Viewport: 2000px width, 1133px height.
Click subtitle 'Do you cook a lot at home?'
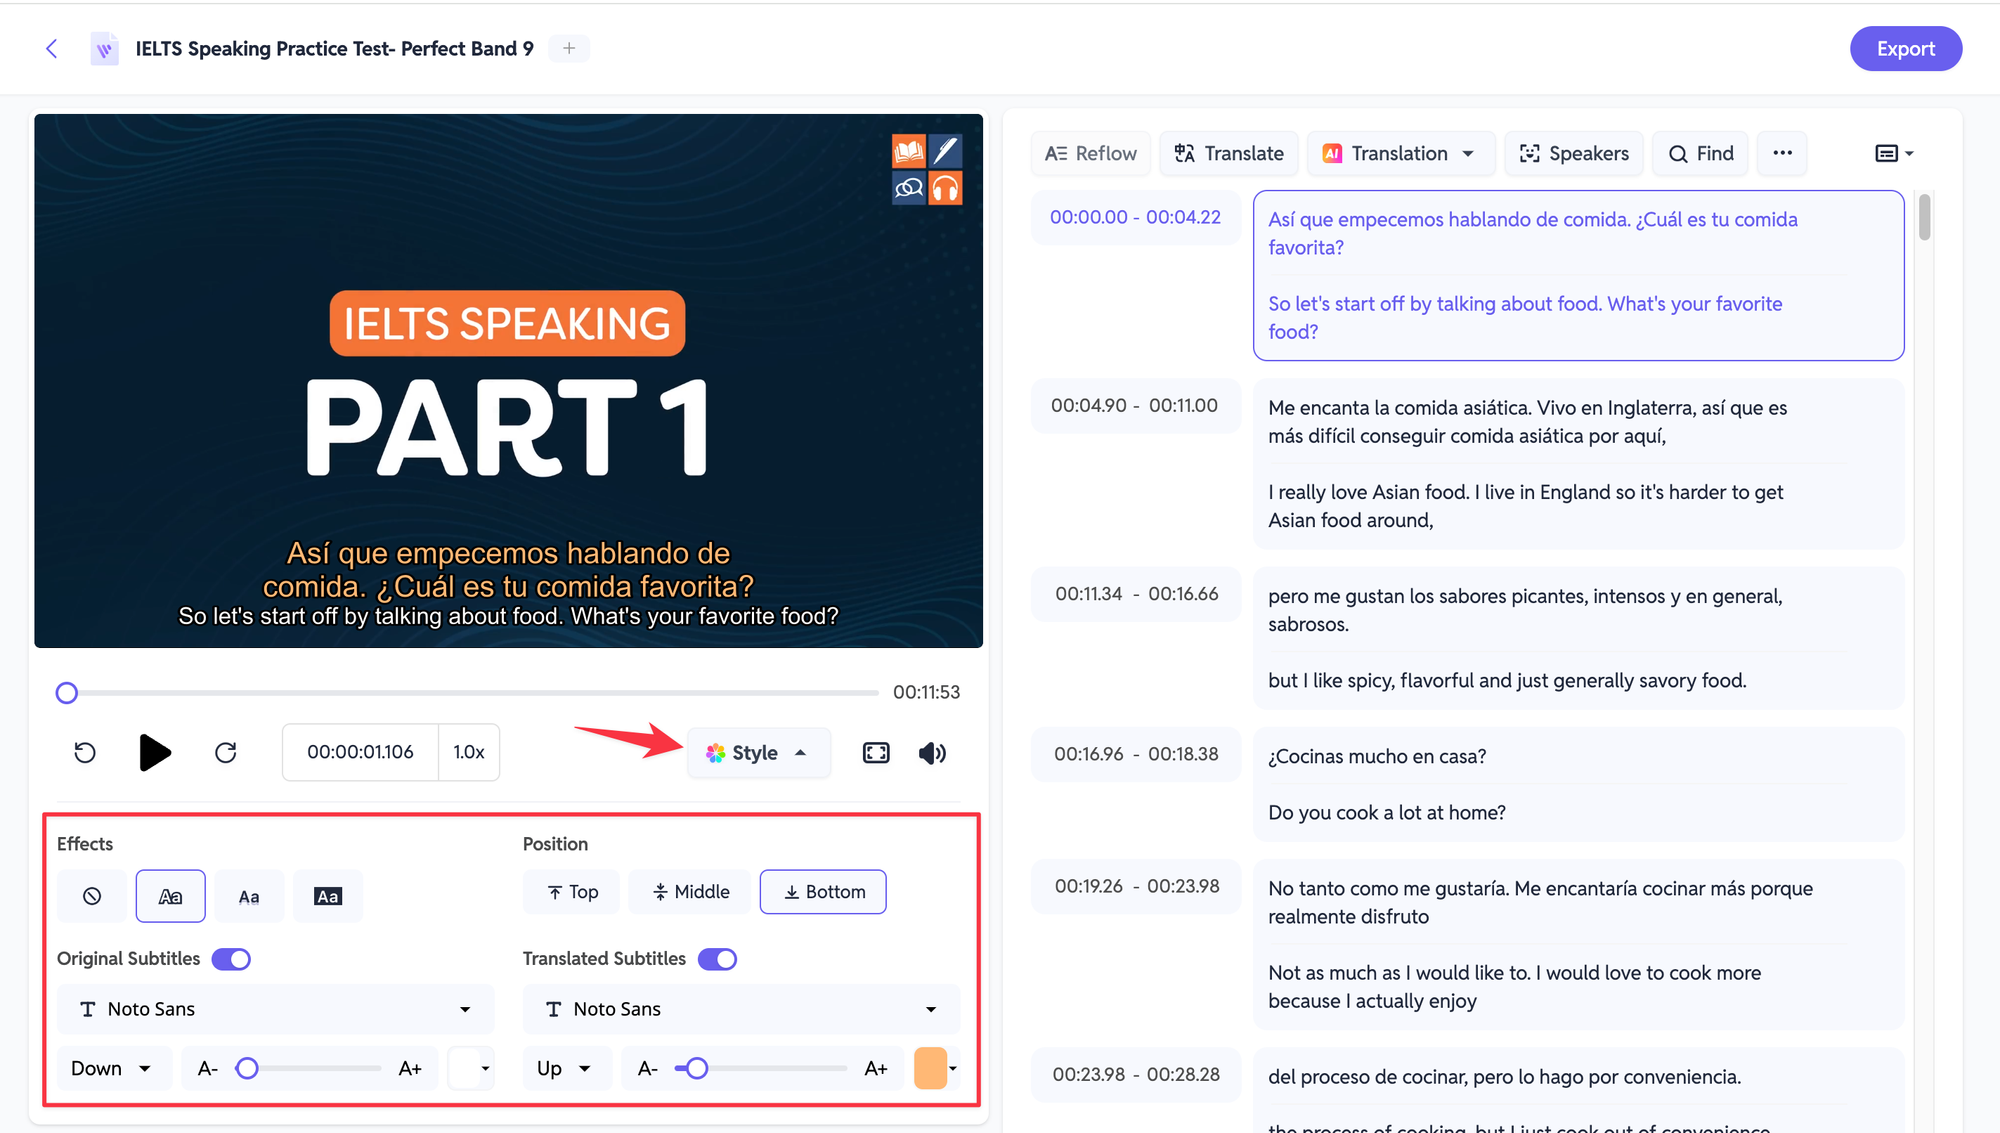1387,812
